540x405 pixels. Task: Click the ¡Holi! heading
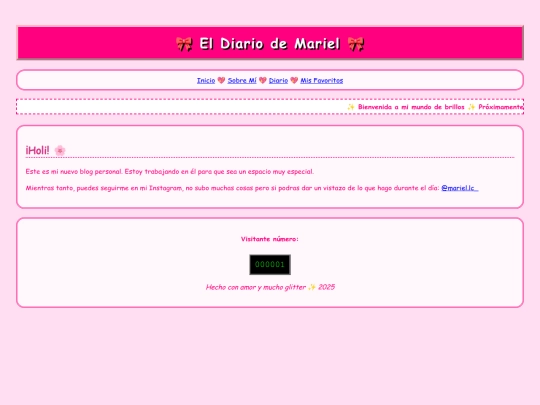click(x=37, y=150)
